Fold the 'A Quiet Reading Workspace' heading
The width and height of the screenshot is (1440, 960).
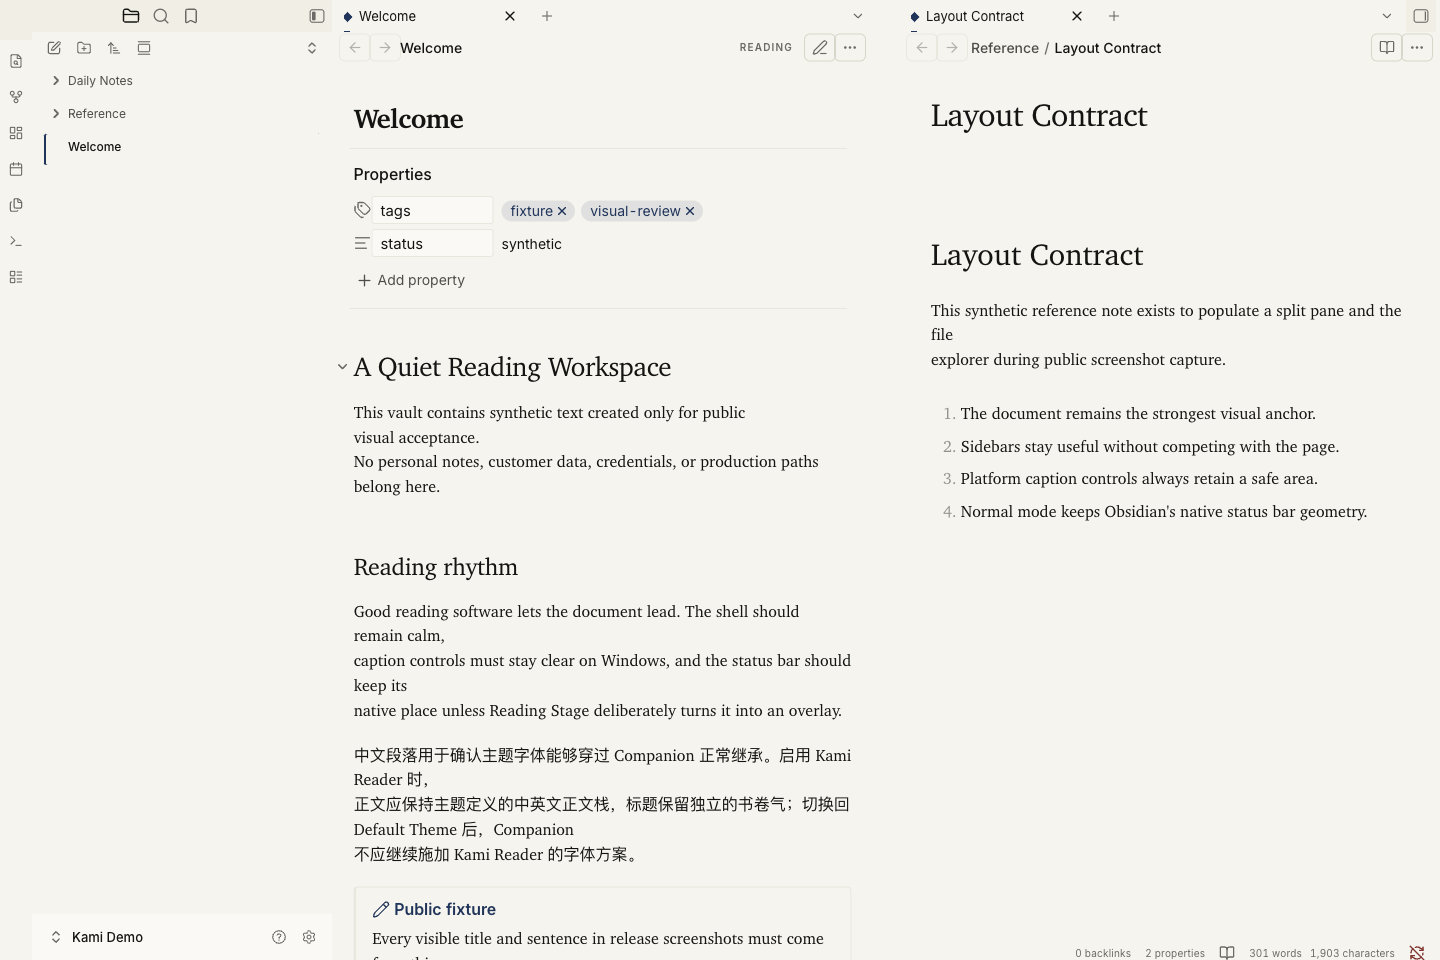pyautogui.click(x=342, y=367)
